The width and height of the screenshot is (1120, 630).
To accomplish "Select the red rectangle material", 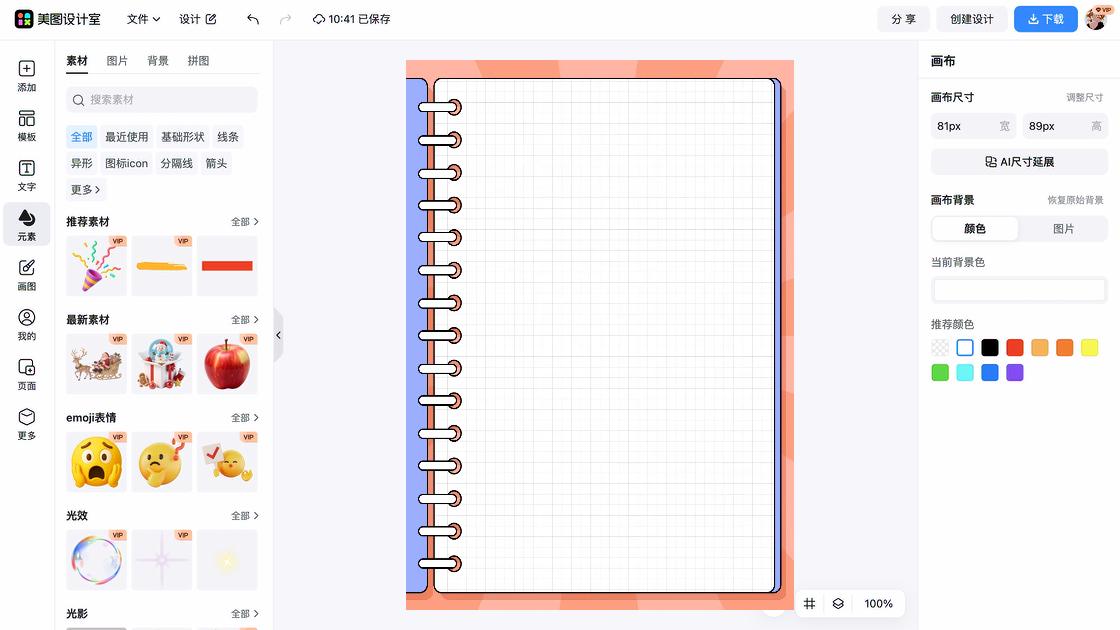I will (x=227, y=266).
